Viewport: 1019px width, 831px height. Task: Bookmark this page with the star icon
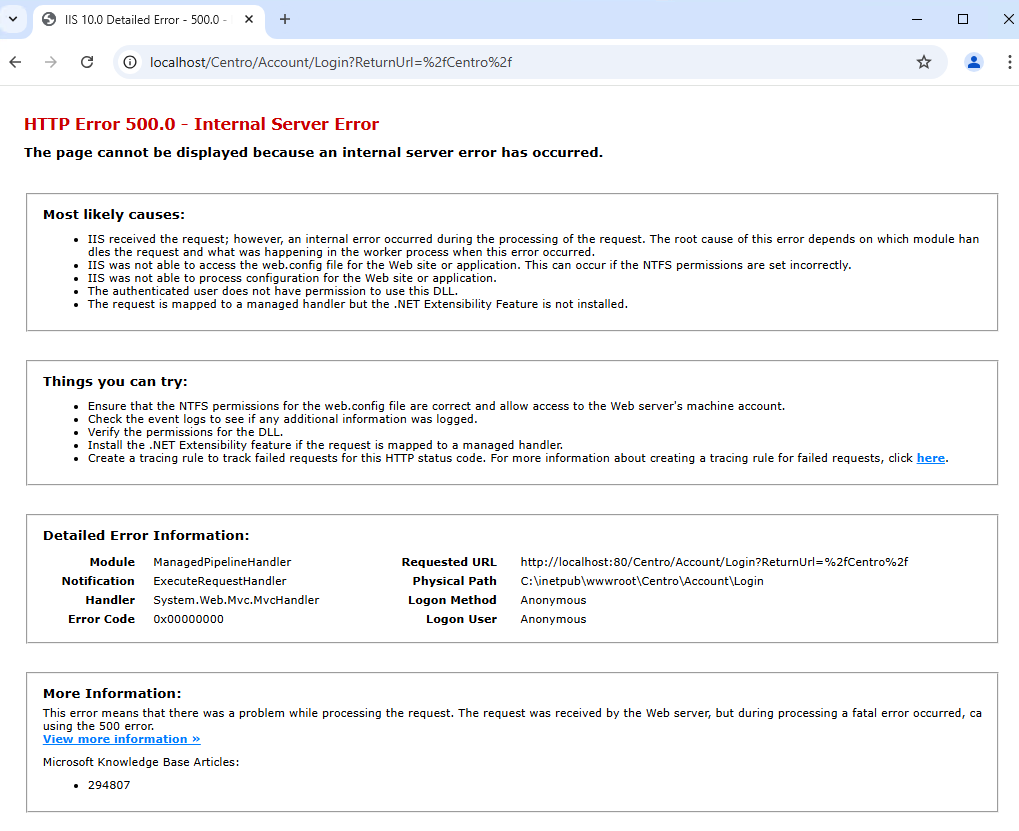923,62
